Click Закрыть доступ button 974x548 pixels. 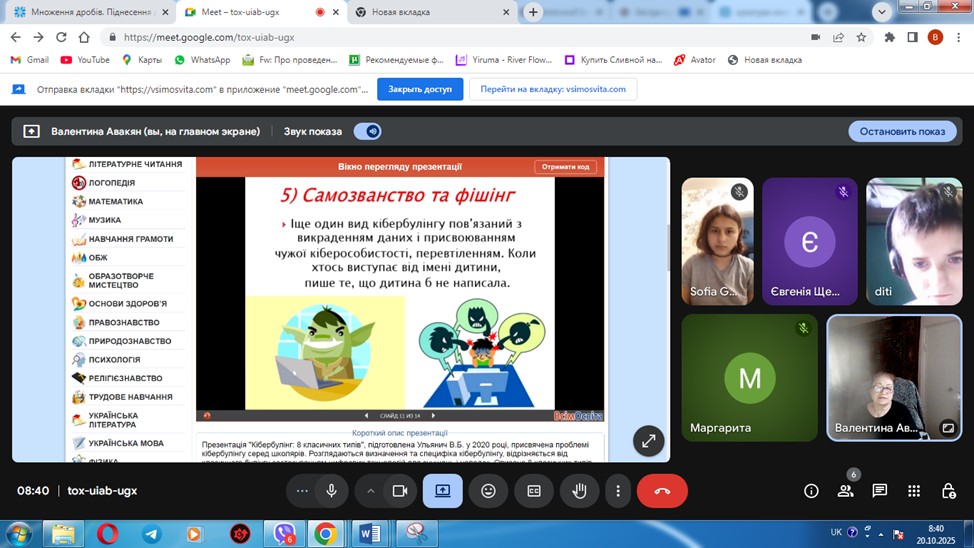tap(420, 89)
